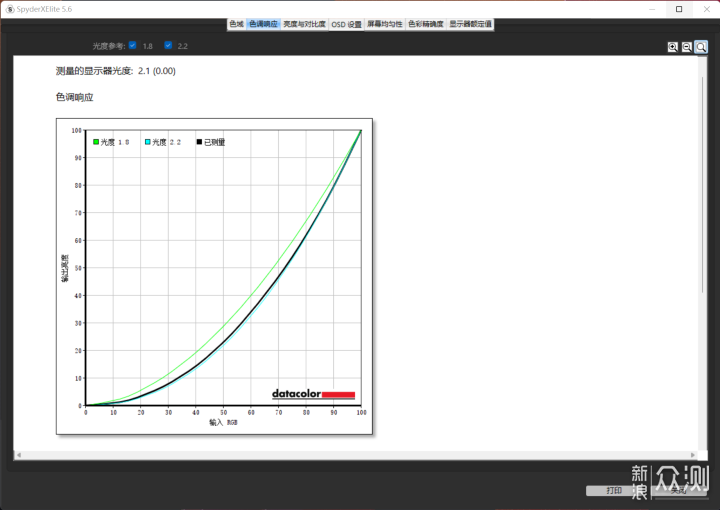Click the horizontal scrollbar left arrow

tap(19, 455)
